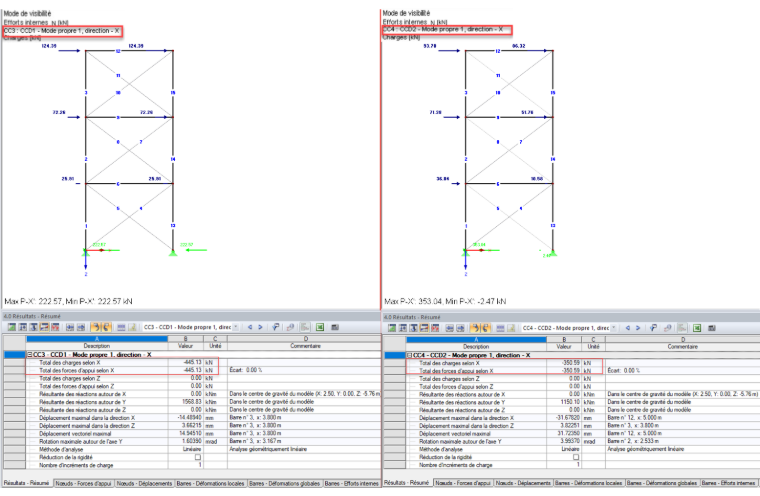
Task: Open 'Barres - Déformations globales' tab in right panel
Action: (x=662, y=483)
